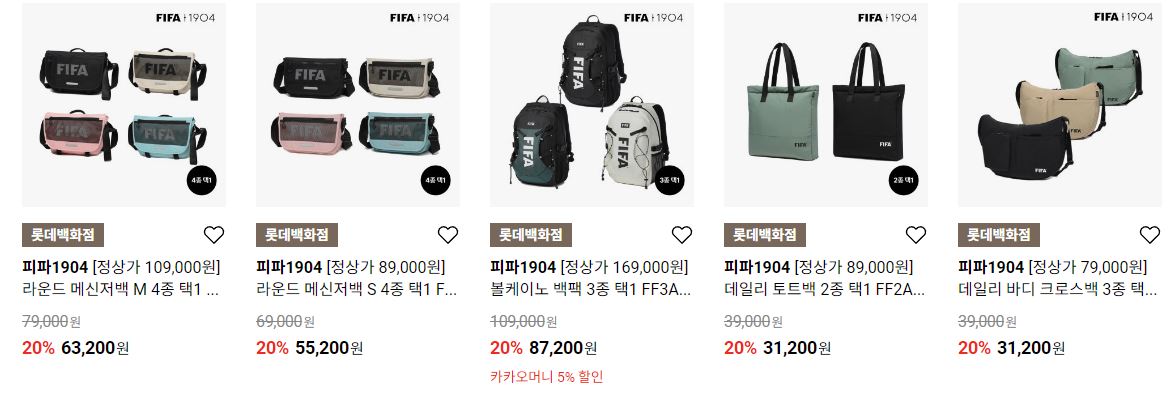1170x411 pixels.
Task: Click the 카카오머니 5% 할인 promotion text
Action: [x=546, y=377]
